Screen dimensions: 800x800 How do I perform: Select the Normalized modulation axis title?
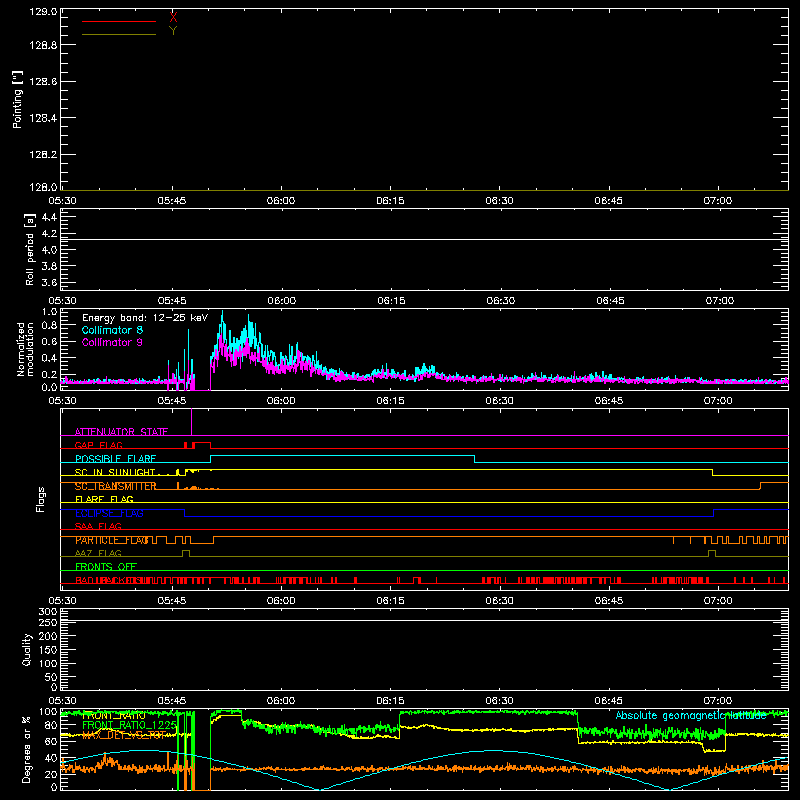click(25, 349)
